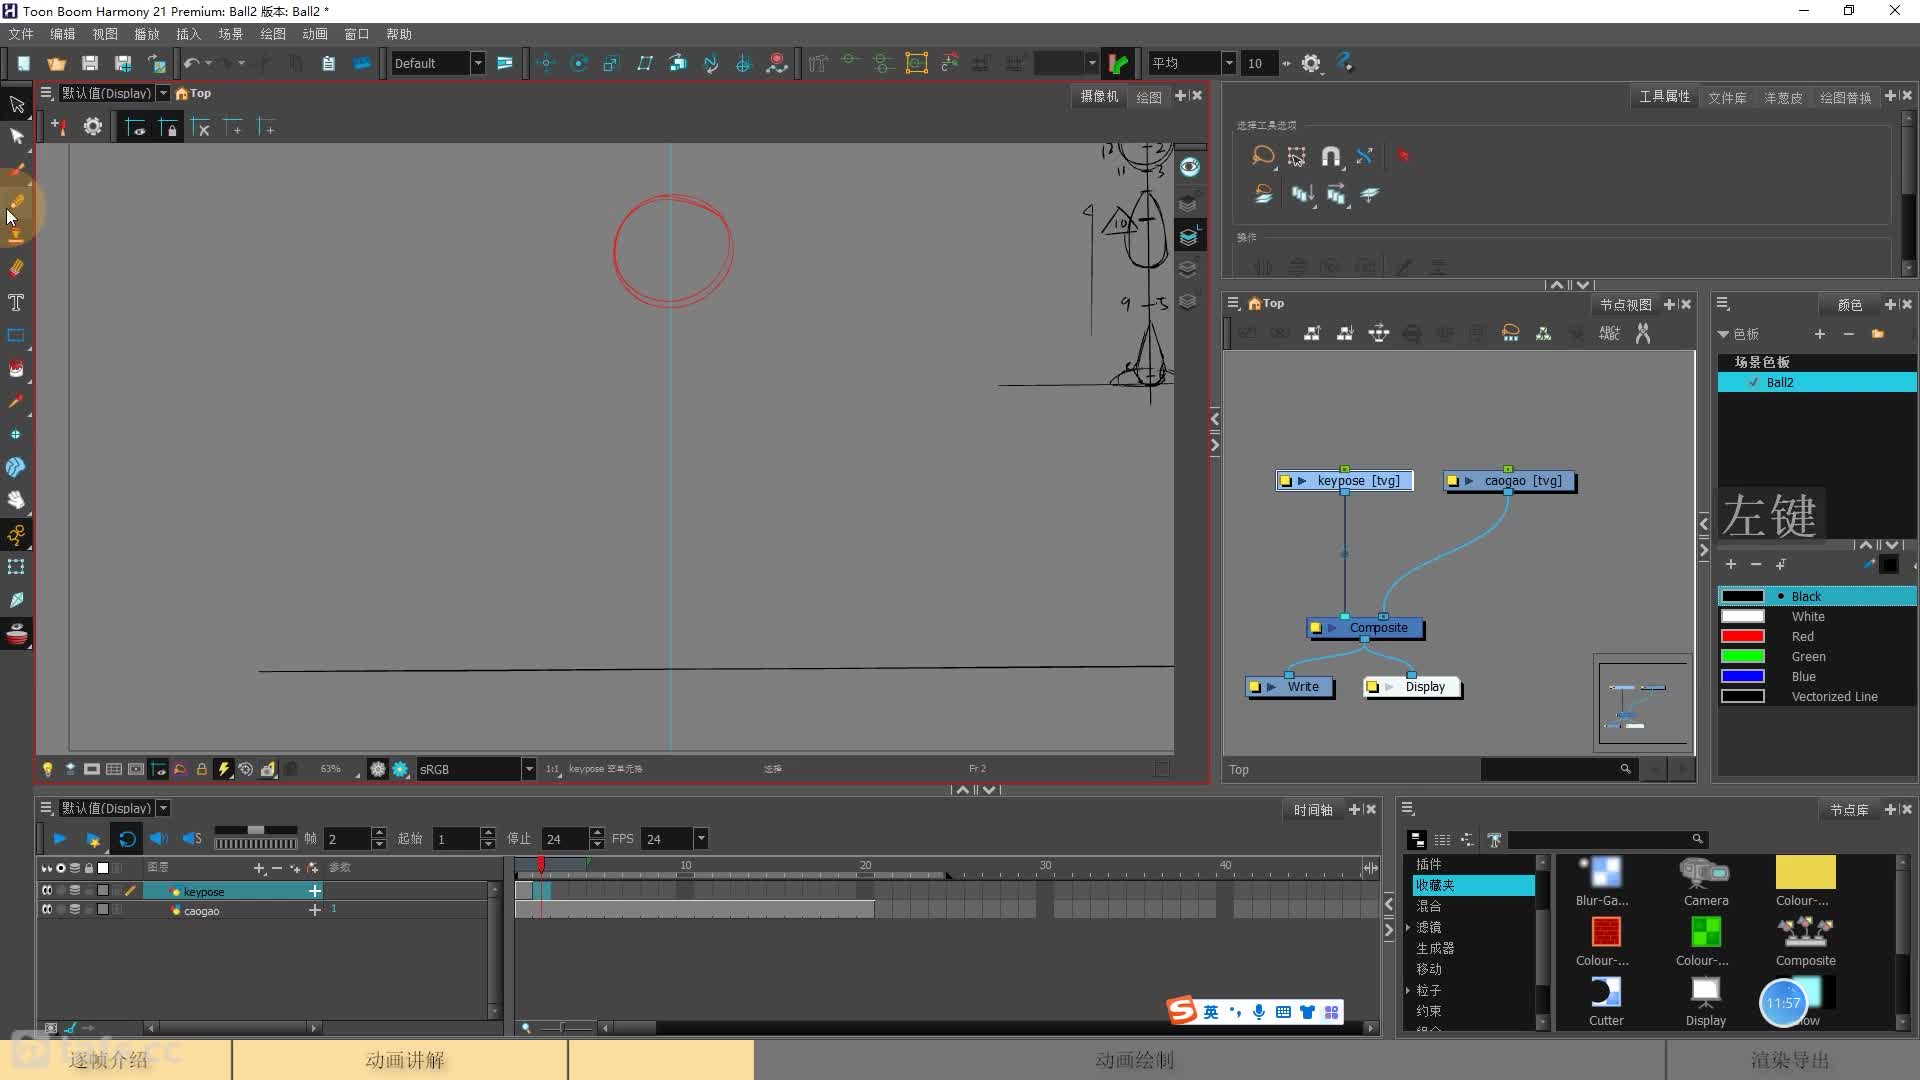1920x1080 pixels.
Task: Click the Snap magnet icon in tool properties
Action: (x=1330, y=156)
